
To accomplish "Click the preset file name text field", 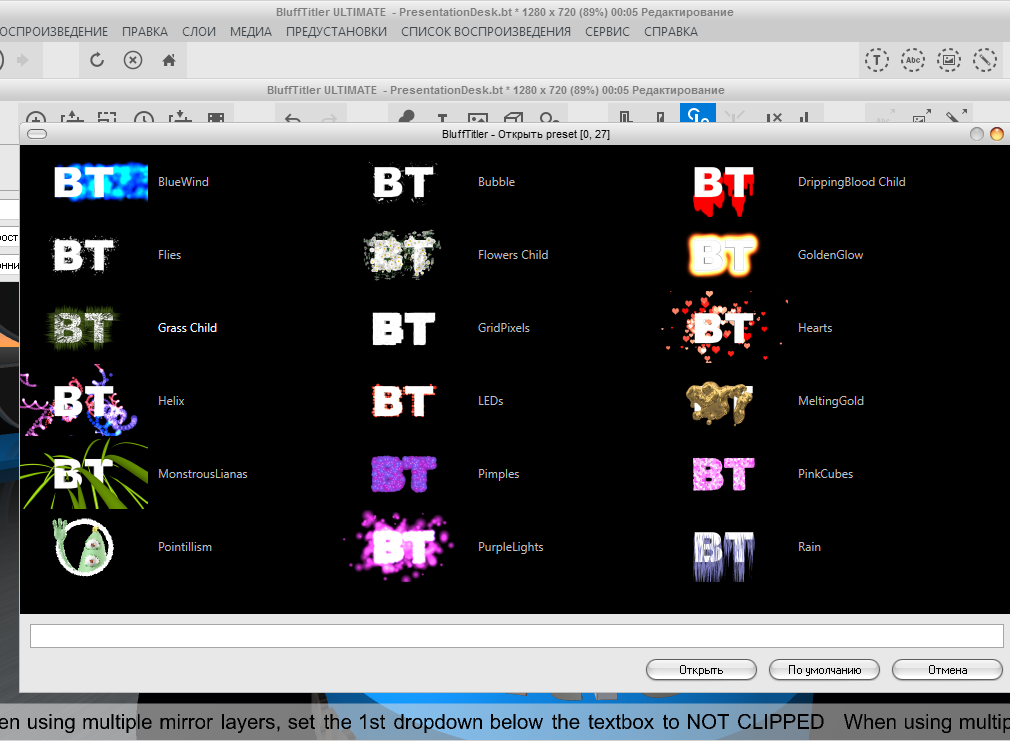I will pyautogui.click(x=517, y=636).
